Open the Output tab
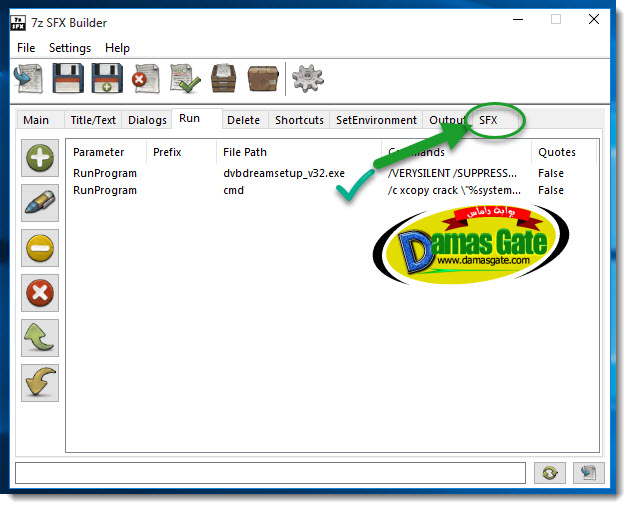The width and height of the screenshot is (631, 509). coord(447,120)
